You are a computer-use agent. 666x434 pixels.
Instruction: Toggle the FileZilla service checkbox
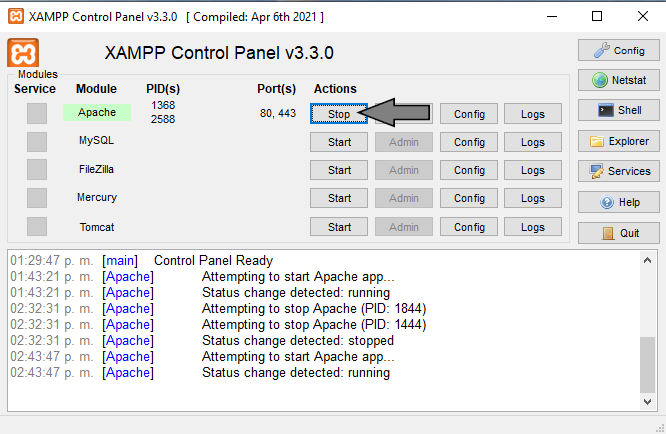(37, 169)
